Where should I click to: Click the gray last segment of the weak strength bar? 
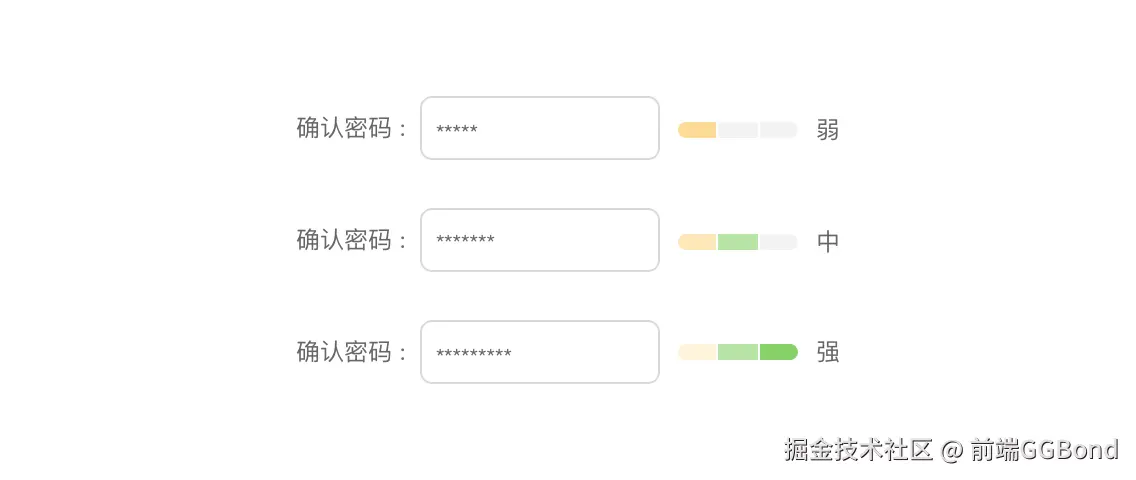(778, 130)
